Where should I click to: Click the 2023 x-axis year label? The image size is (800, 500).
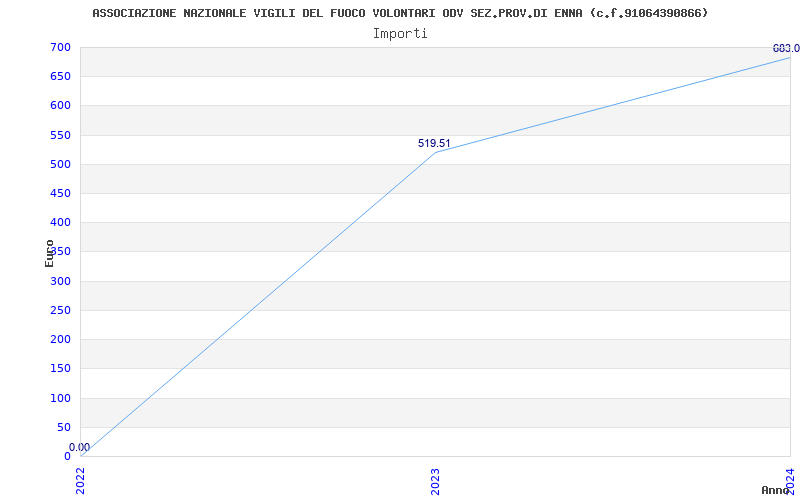(435, 481)
